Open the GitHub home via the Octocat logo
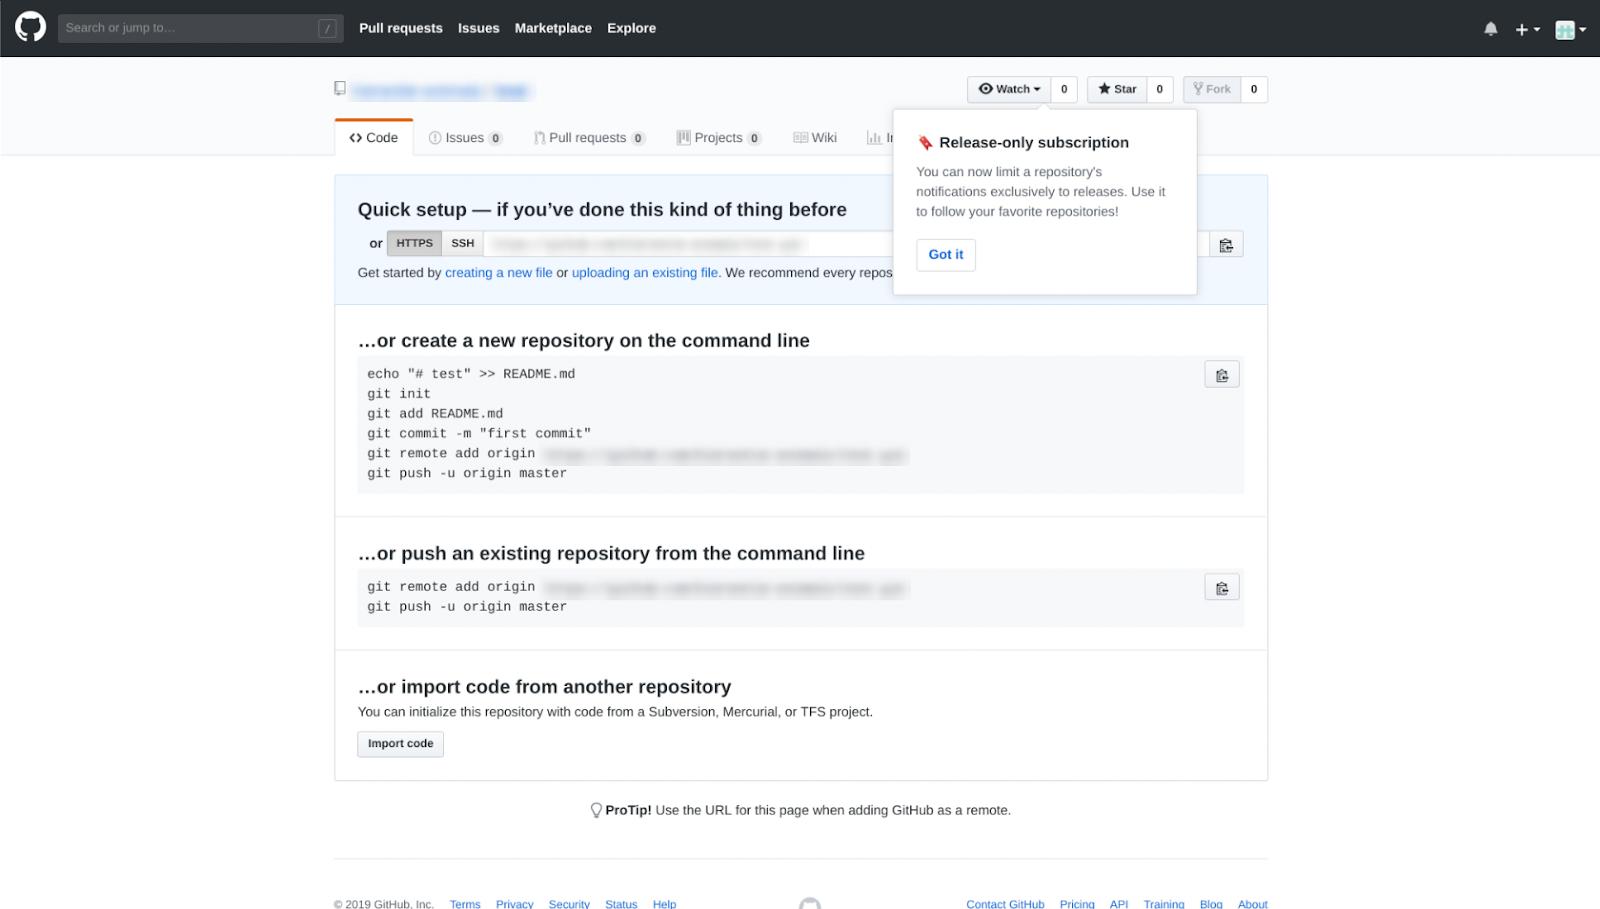Viewport: 1600px width, 909px height. (29, 27)
